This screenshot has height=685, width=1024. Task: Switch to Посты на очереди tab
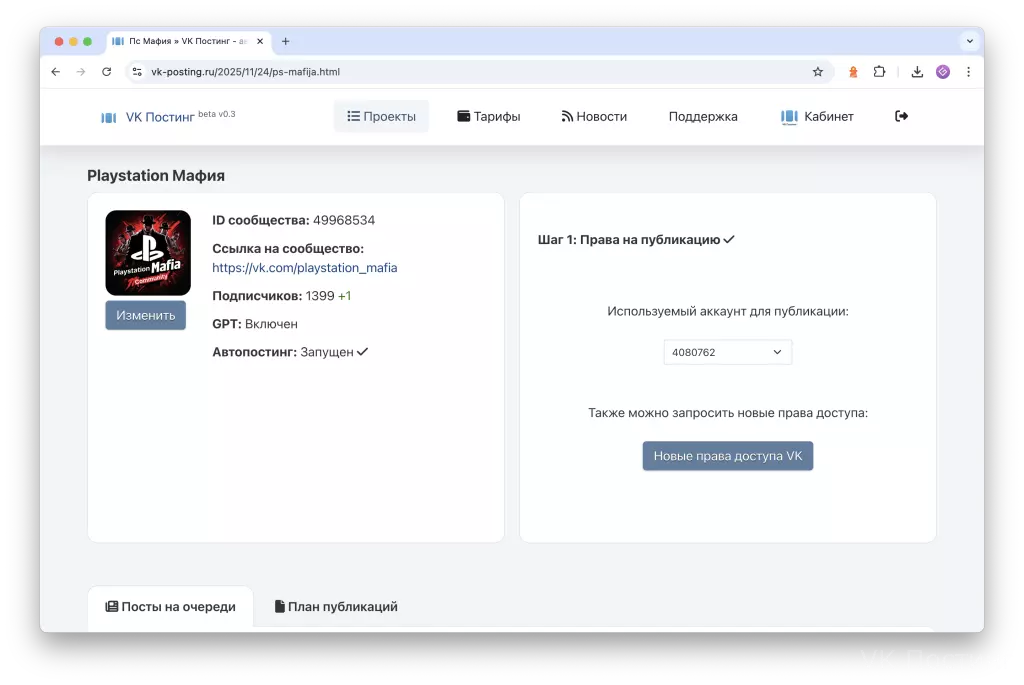point(170,607)
